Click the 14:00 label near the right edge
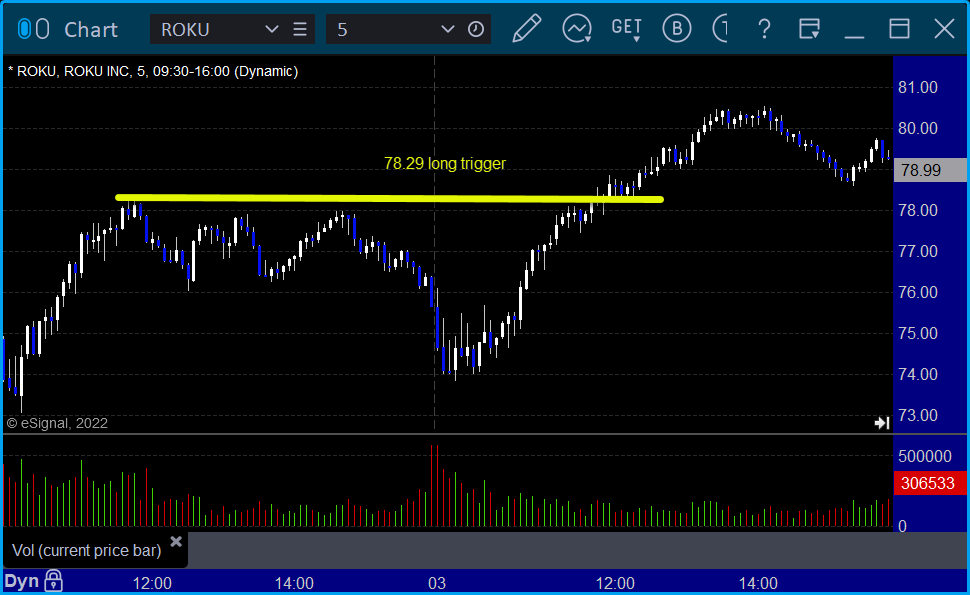Screen dimensions: 970x595 pyautogui.click(x=758, y=583)
